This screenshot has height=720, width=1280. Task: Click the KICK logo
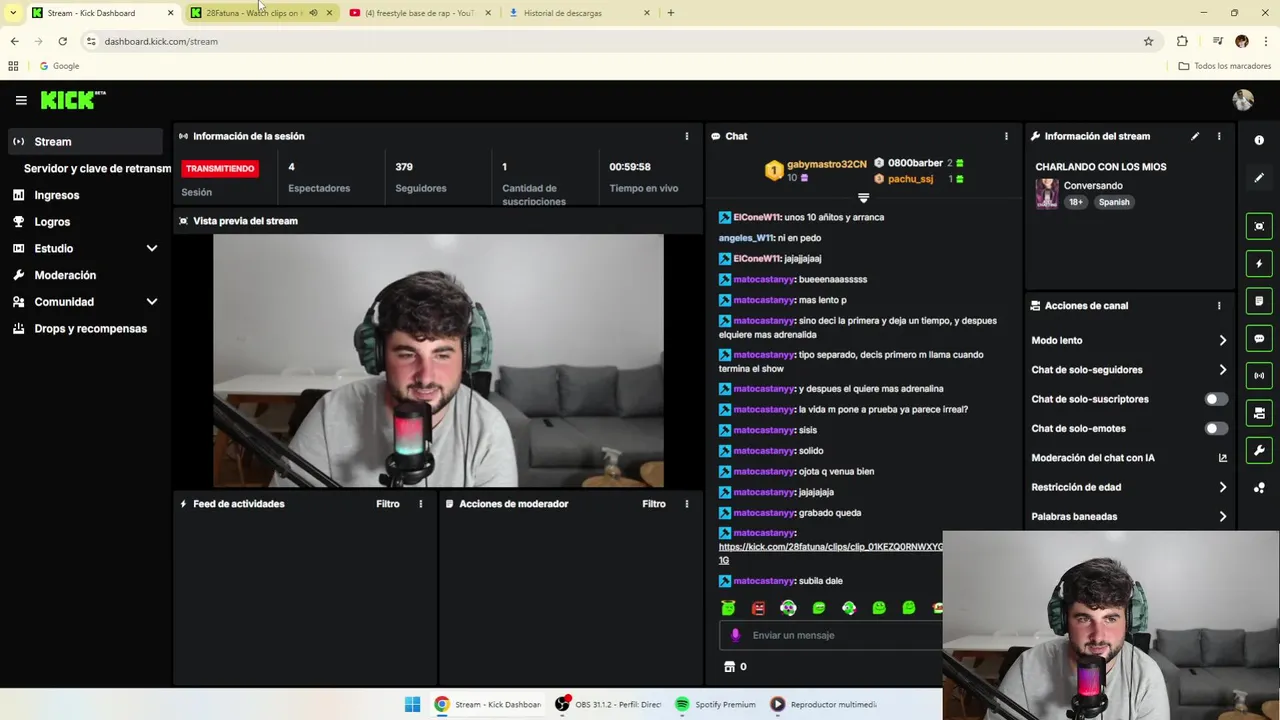(x=73, y=100)
